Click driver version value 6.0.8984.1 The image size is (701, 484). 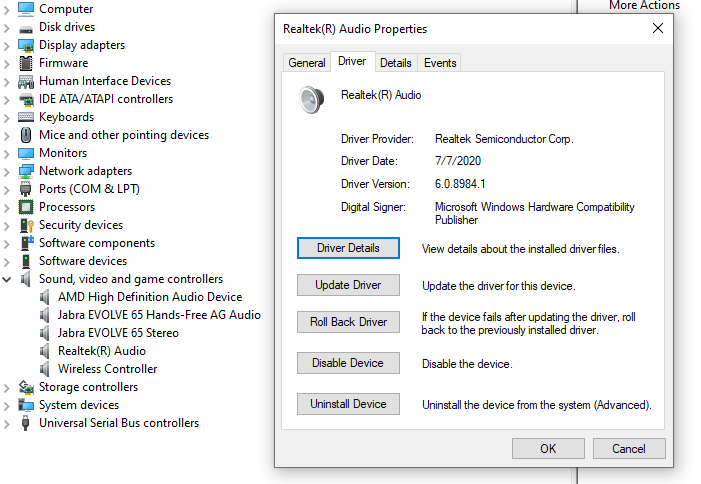pyautogui.click(x=460, y=184)
